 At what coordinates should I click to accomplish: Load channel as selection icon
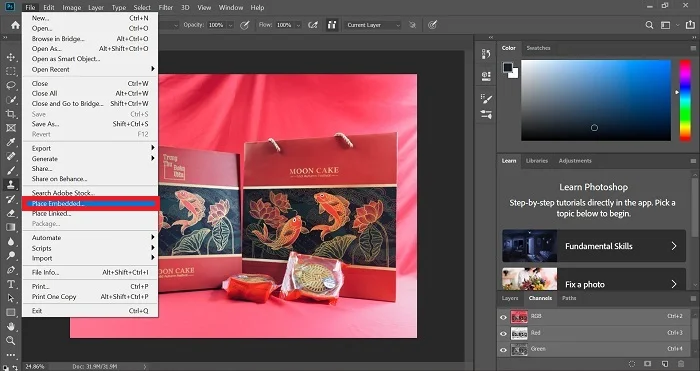[x=632, y=364]
